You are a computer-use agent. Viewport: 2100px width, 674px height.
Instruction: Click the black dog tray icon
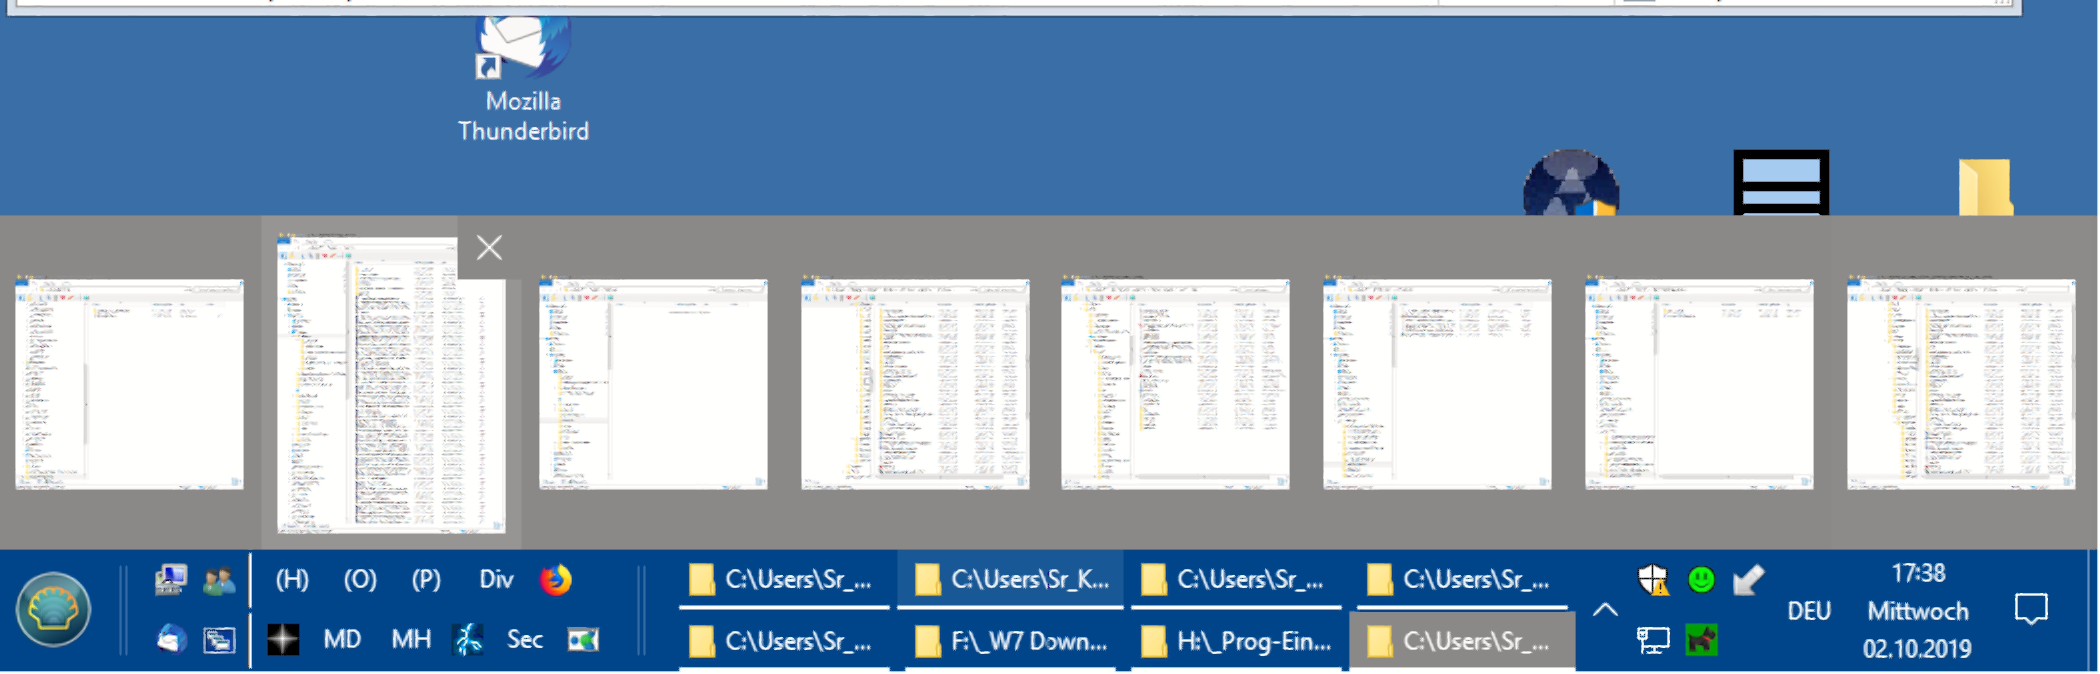[x=1701, y=640]
